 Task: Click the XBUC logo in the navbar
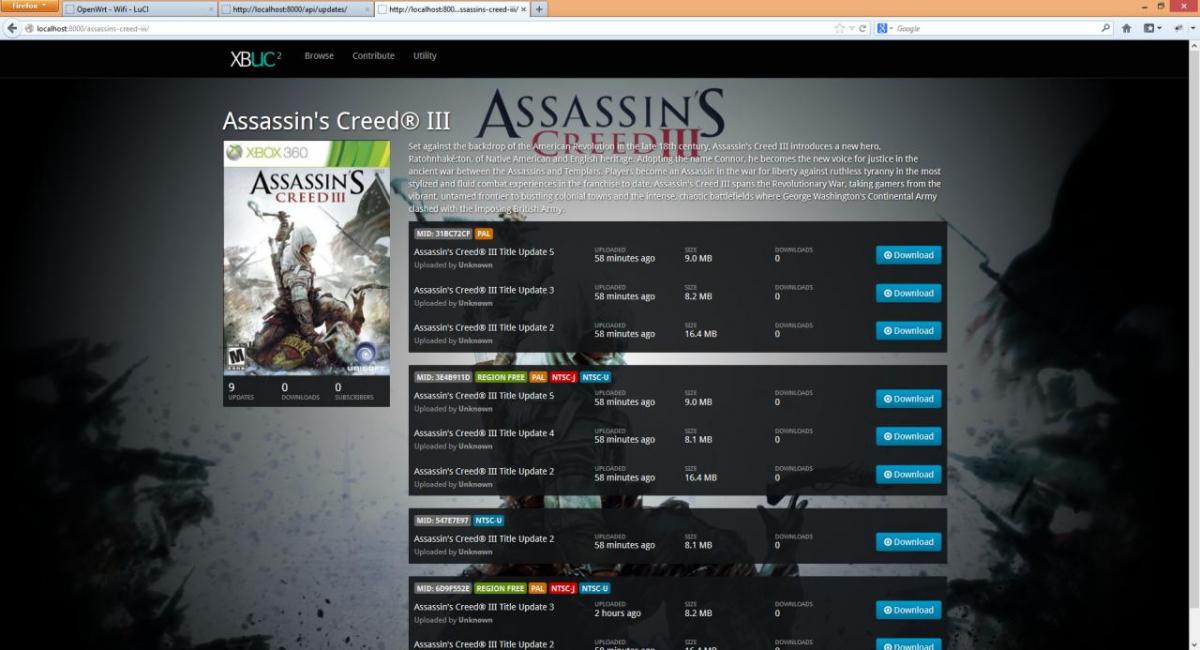coord(255,58)
